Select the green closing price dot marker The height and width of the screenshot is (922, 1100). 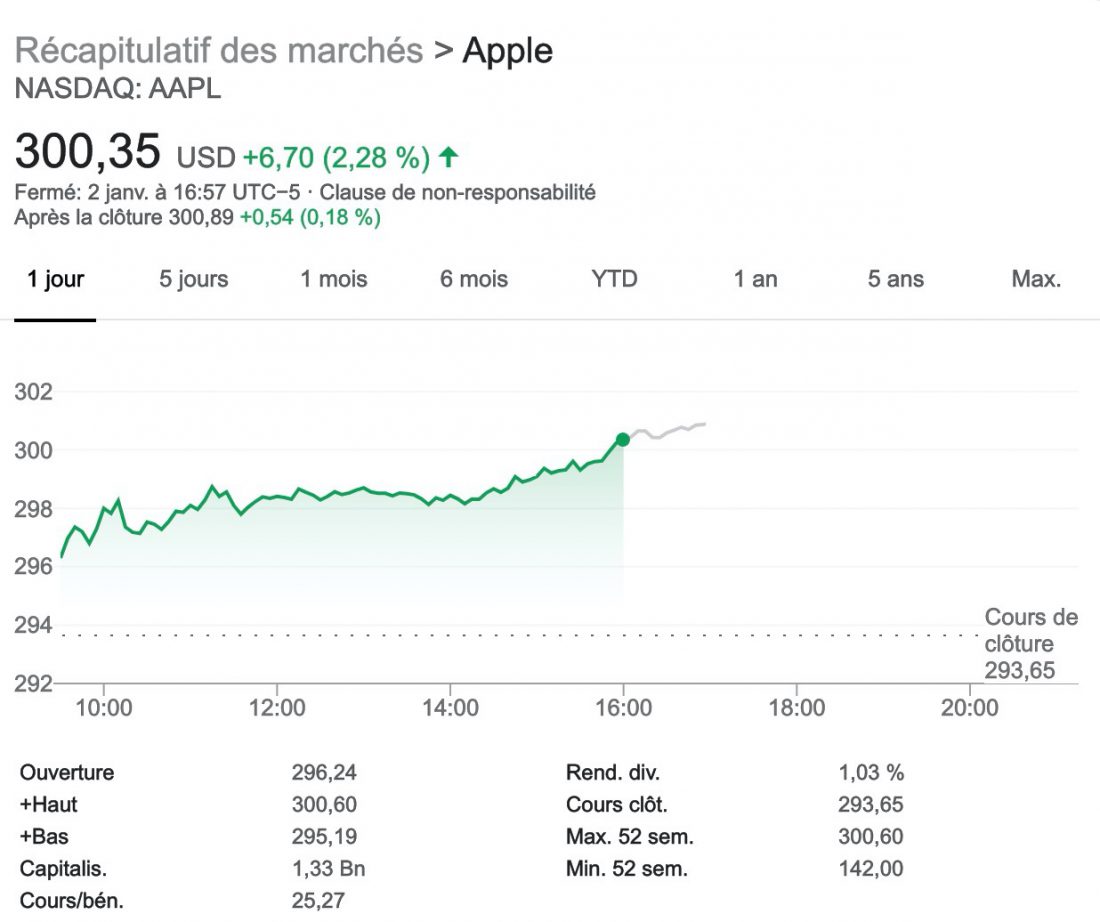pos(623,438)
